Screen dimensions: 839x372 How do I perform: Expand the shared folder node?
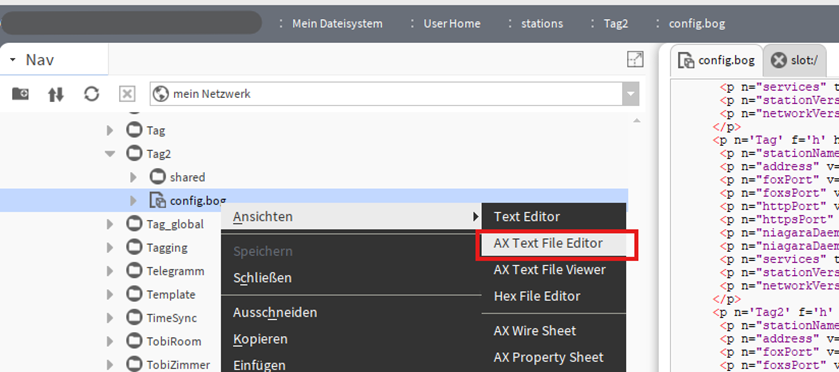(x=134, y=177)
